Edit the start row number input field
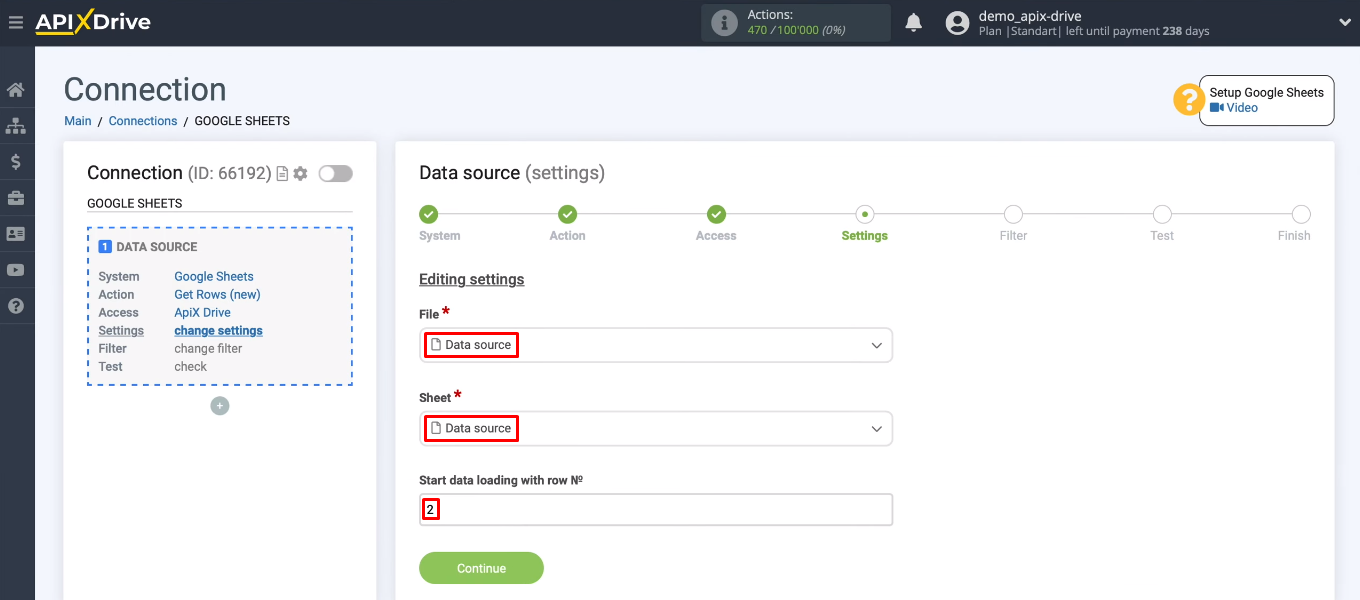The width and height of the screenshot is (1360, 600). [x=656, y=509]
